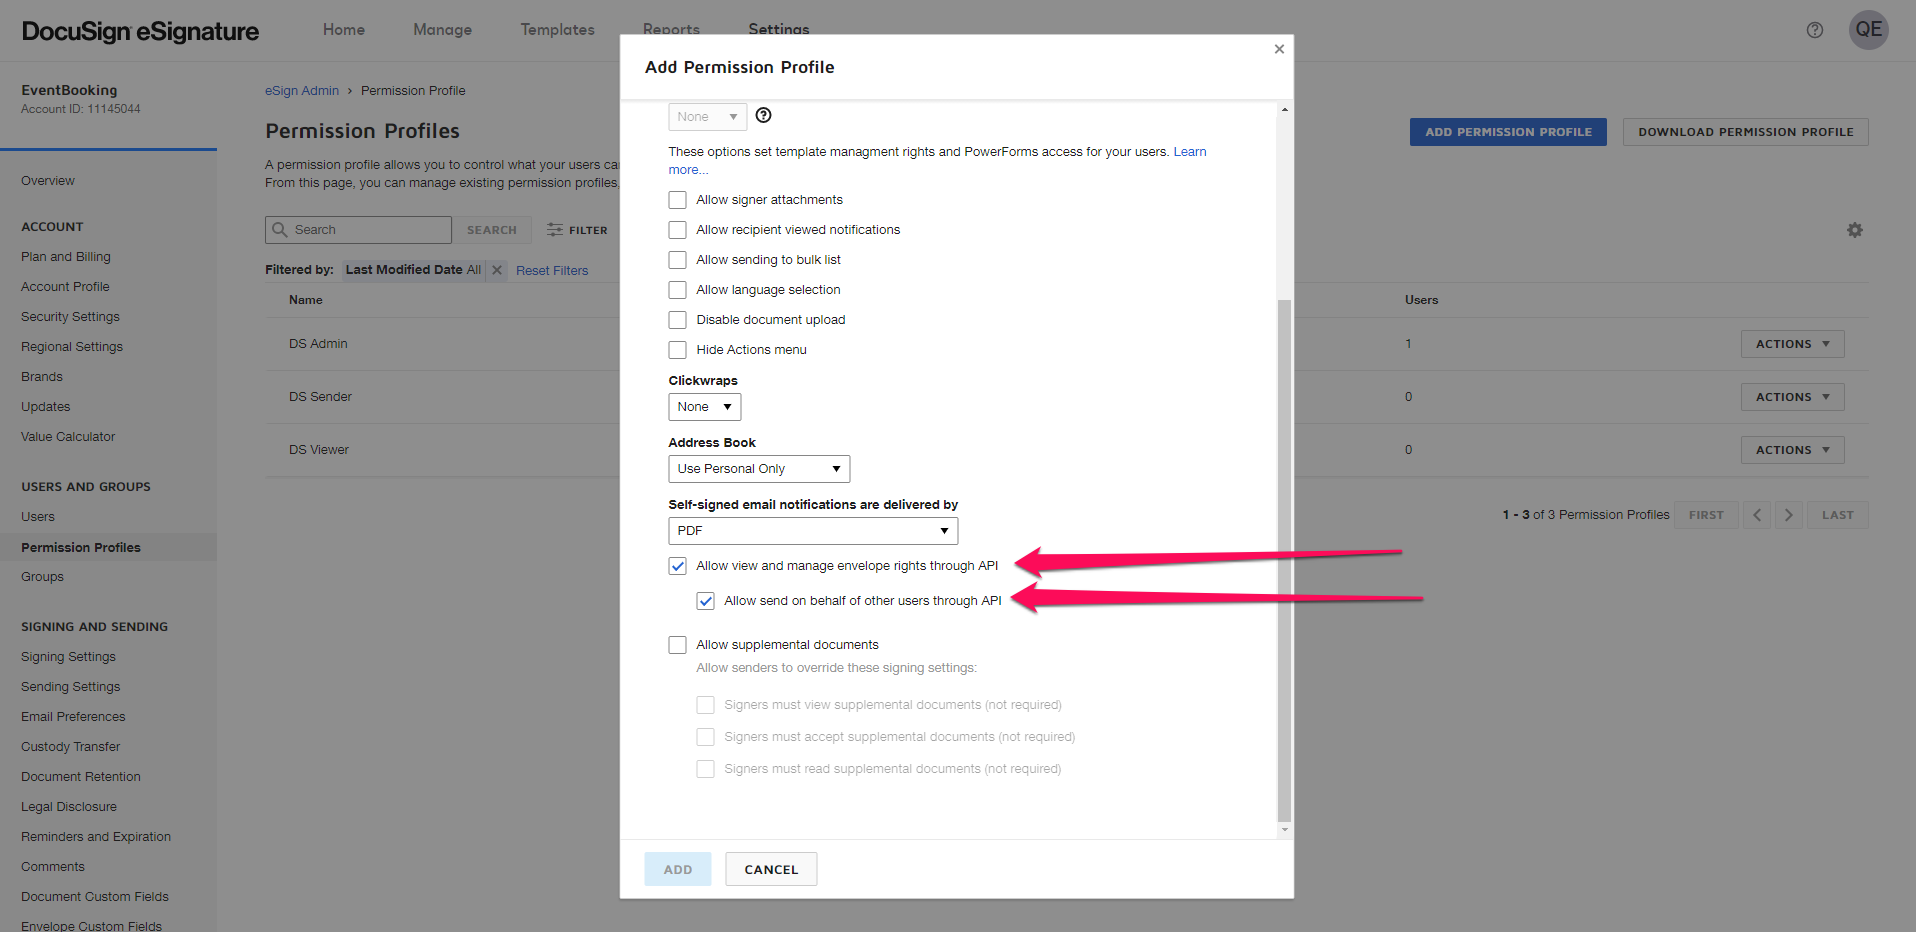
Task: Open Reminders and Expiration in sidebar
Action: click(x=96, y=837)
